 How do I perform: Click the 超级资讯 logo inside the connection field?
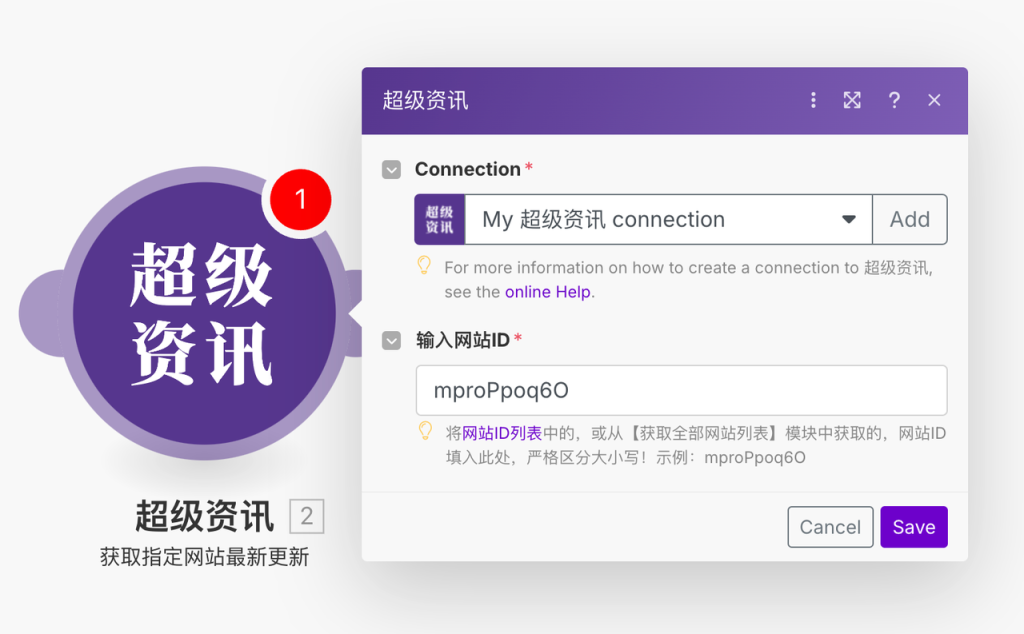tap(440, 219)
